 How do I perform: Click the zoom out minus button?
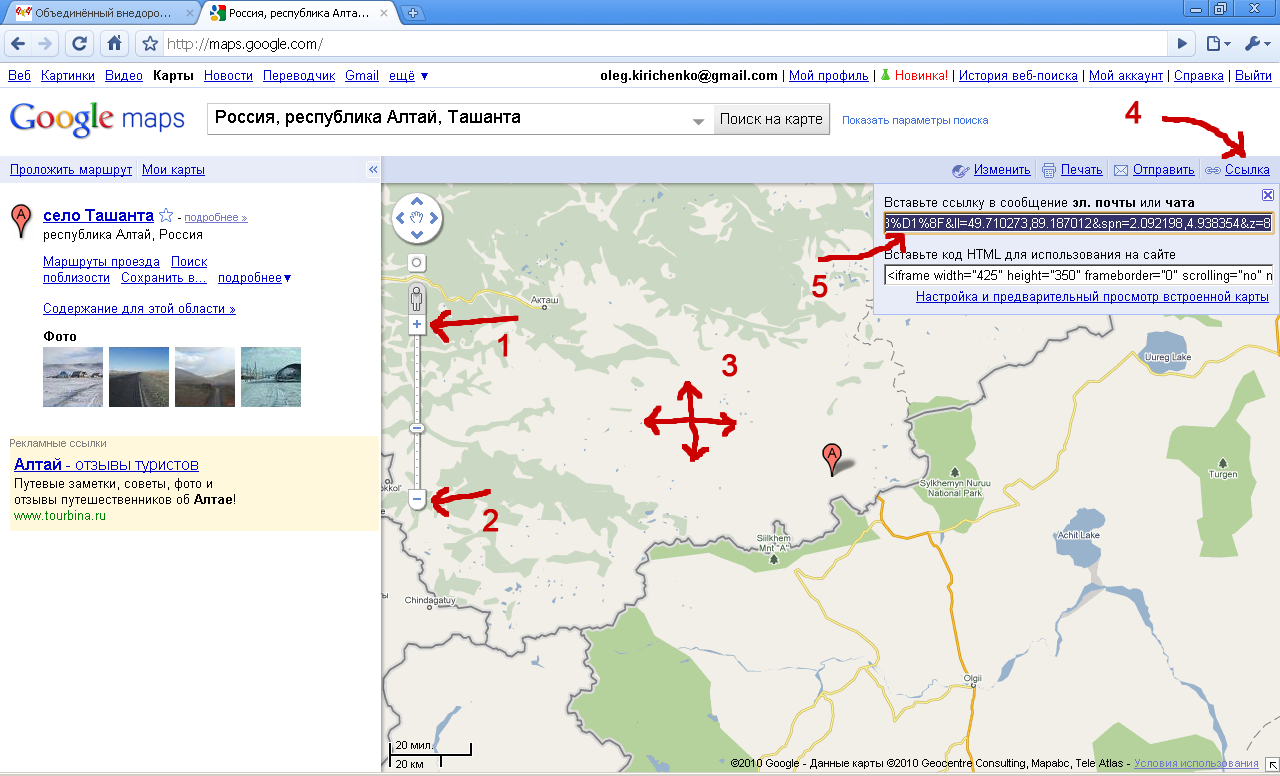pos(417,498)
